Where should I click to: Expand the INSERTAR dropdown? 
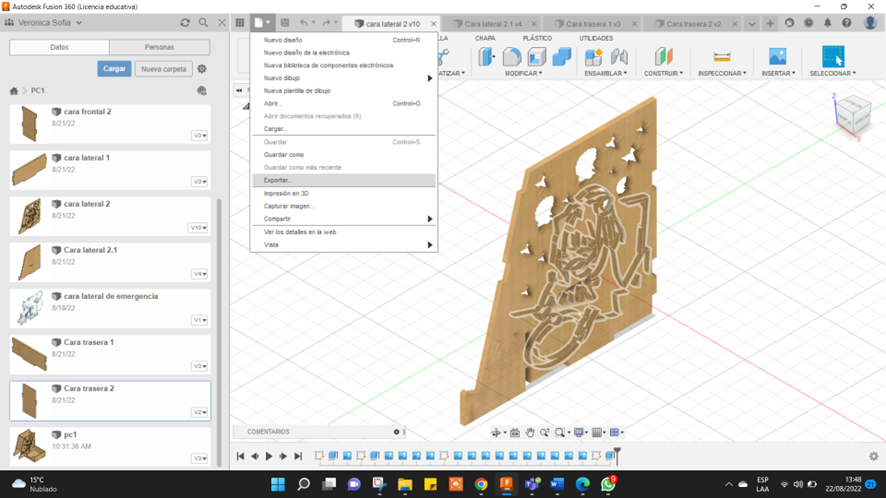click(x=778, y=73)
